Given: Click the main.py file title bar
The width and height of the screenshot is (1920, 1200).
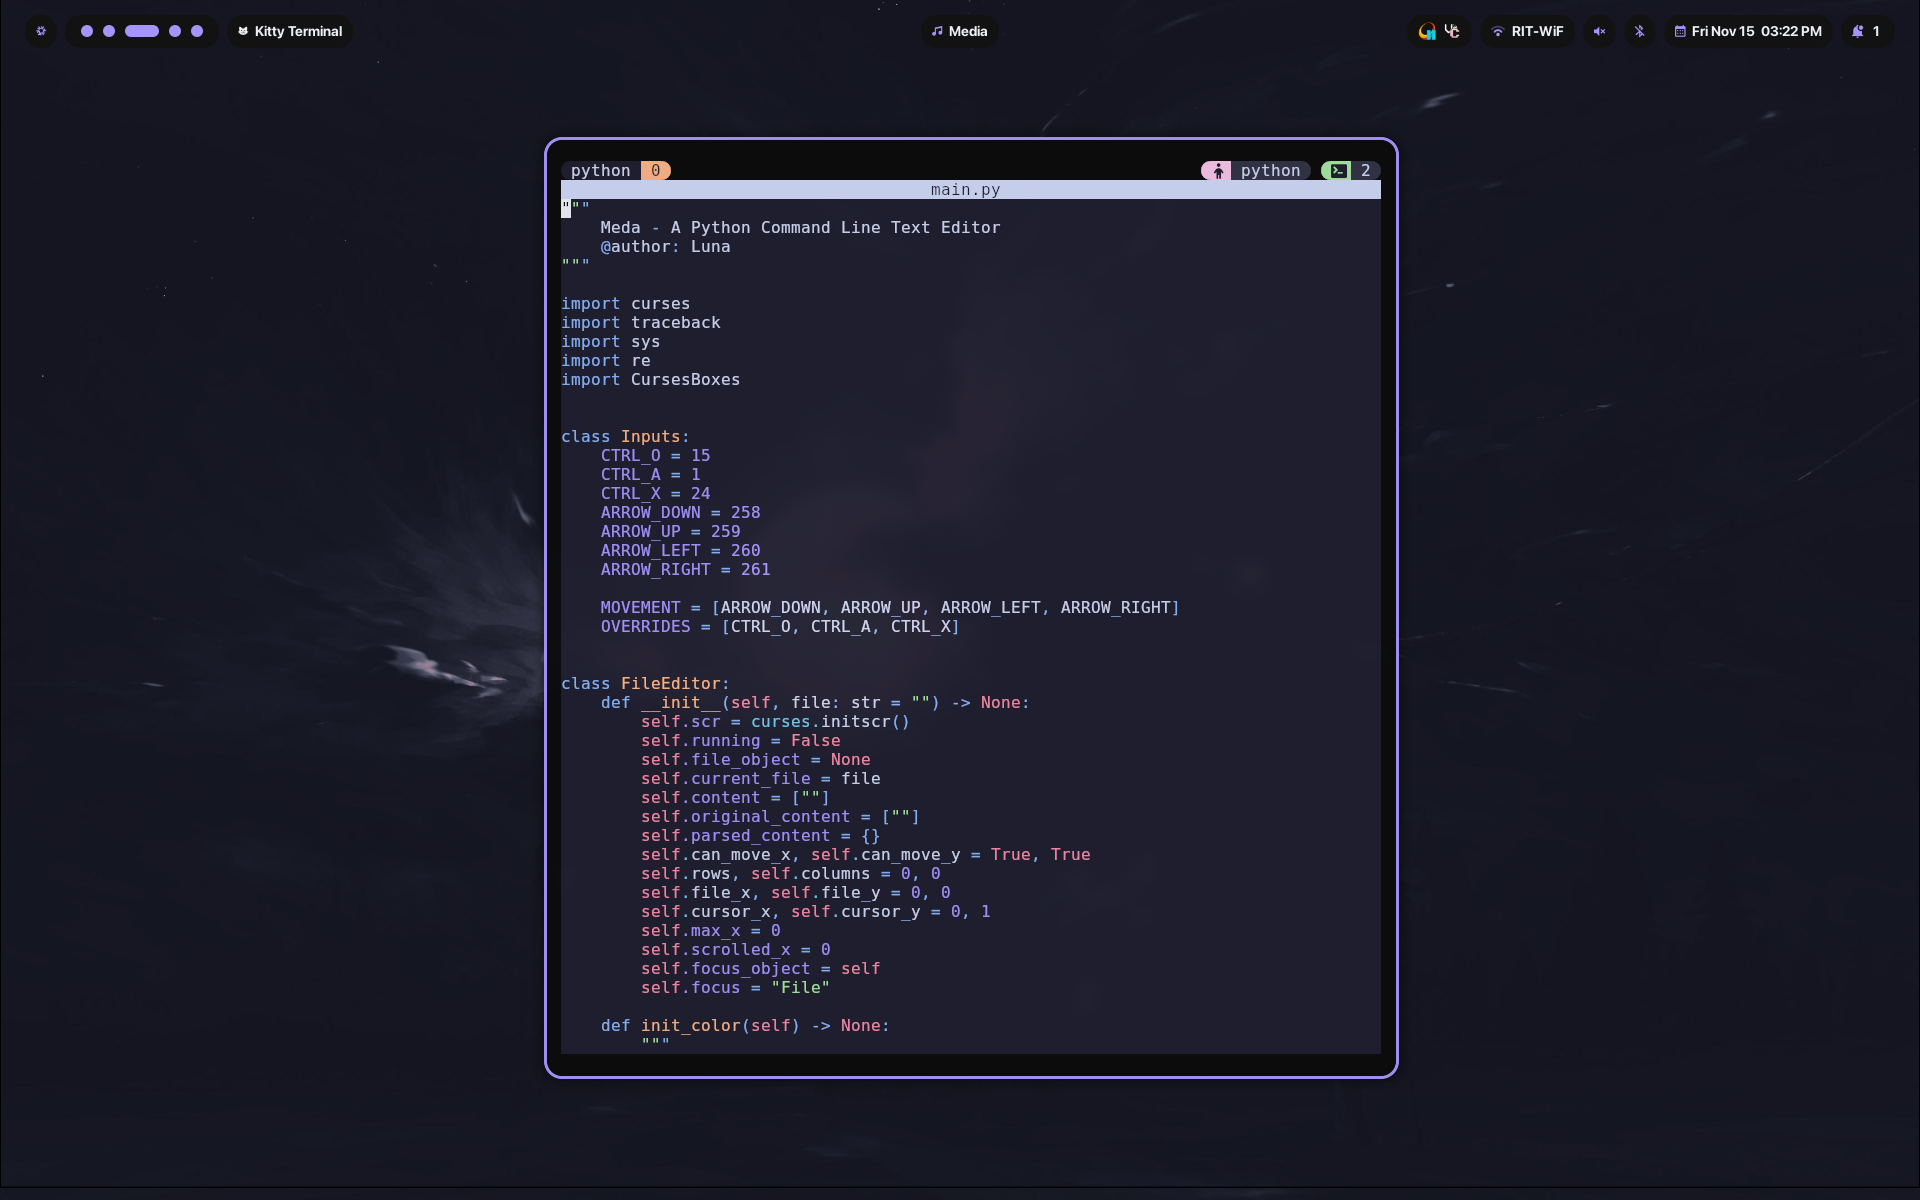Looking at the screenshot, I should [x=965, y=190].
